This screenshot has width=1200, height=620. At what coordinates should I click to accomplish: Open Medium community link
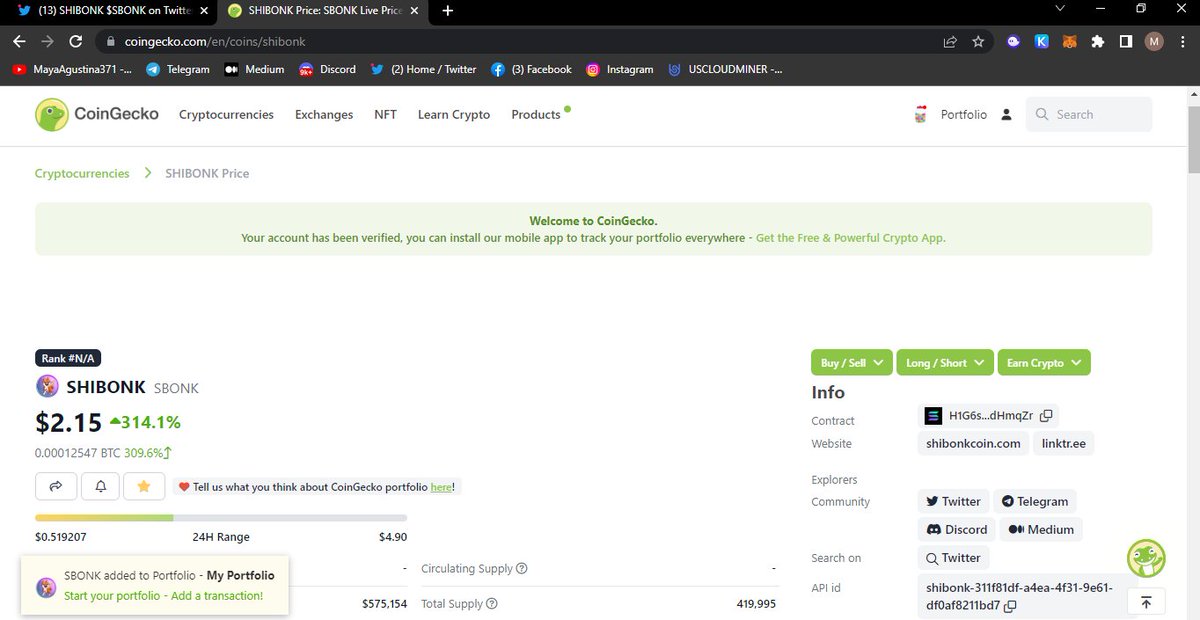[1041, 529]
